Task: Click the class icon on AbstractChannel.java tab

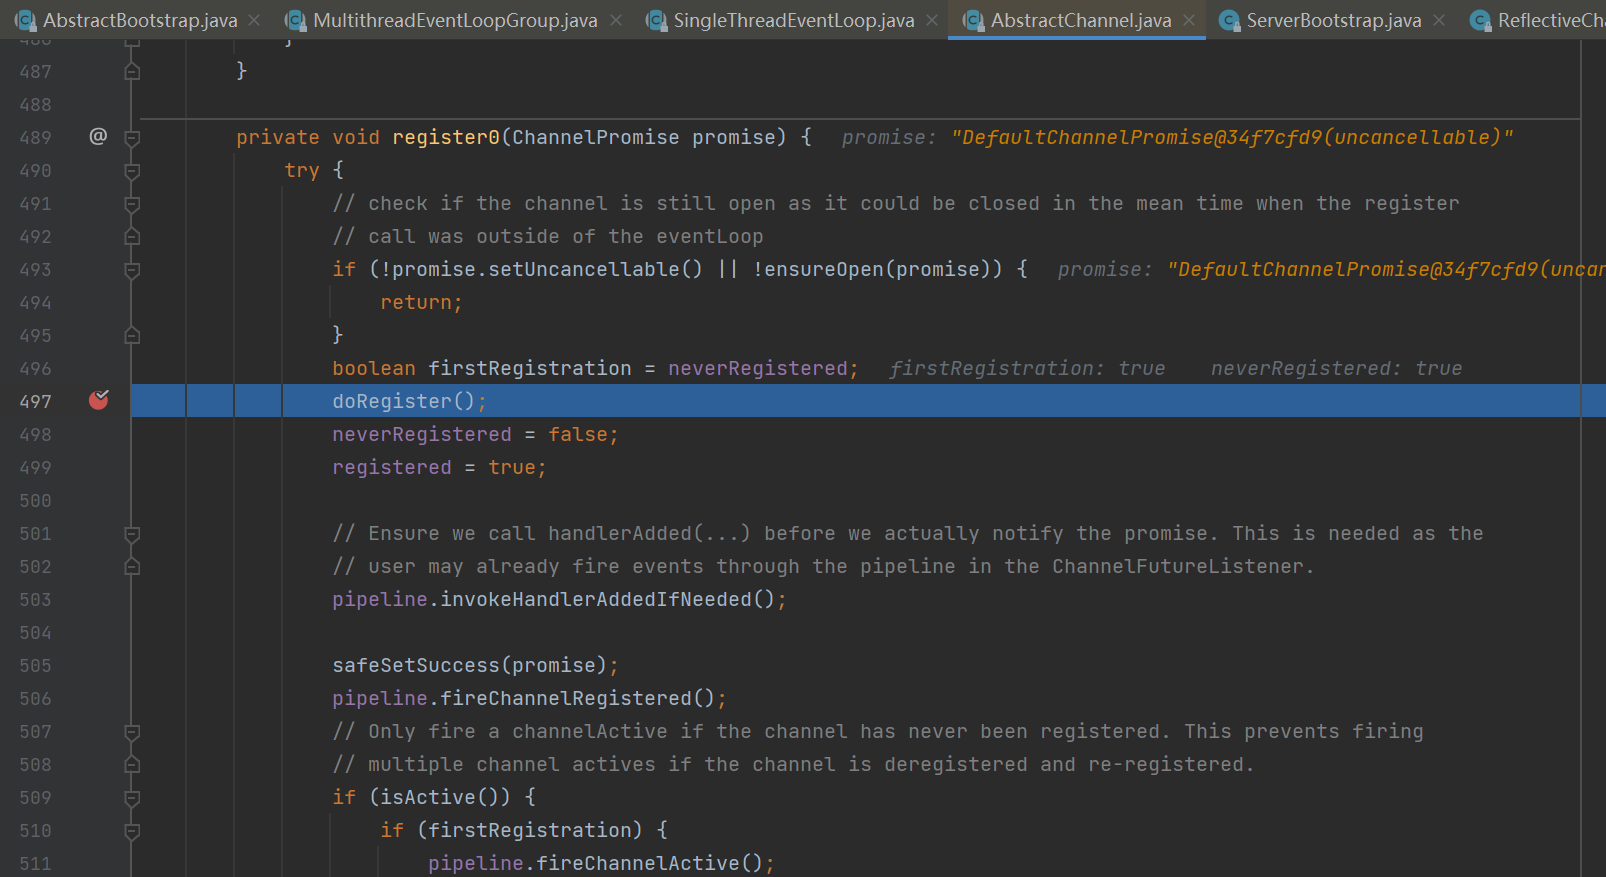Action: point(973,20)
